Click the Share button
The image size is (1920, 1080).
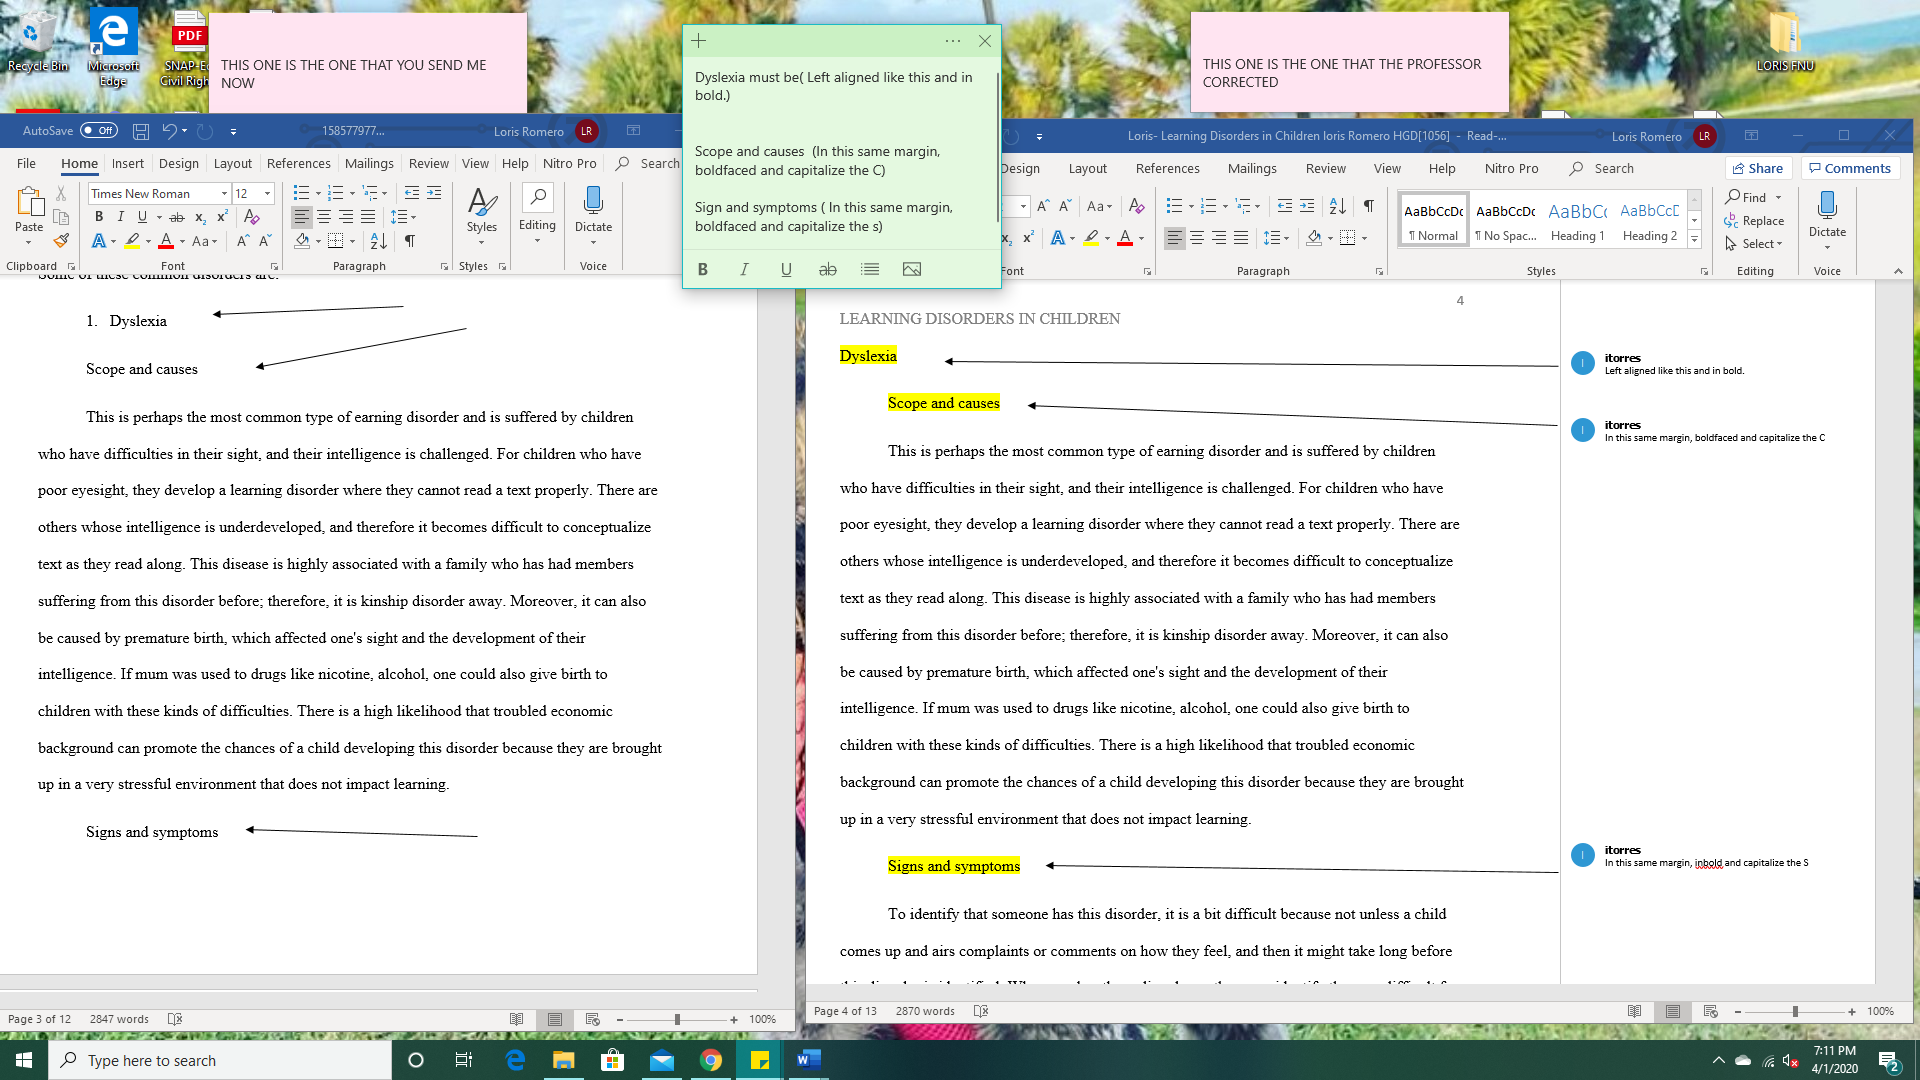1758,168
